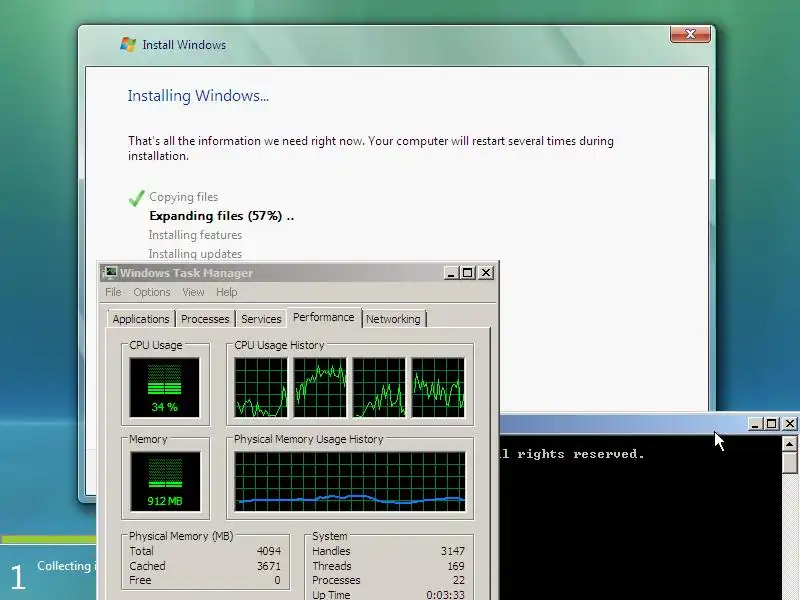Click the third CPU Usage History graph
This screenshot has width=800, height=600.
[379, 388]
